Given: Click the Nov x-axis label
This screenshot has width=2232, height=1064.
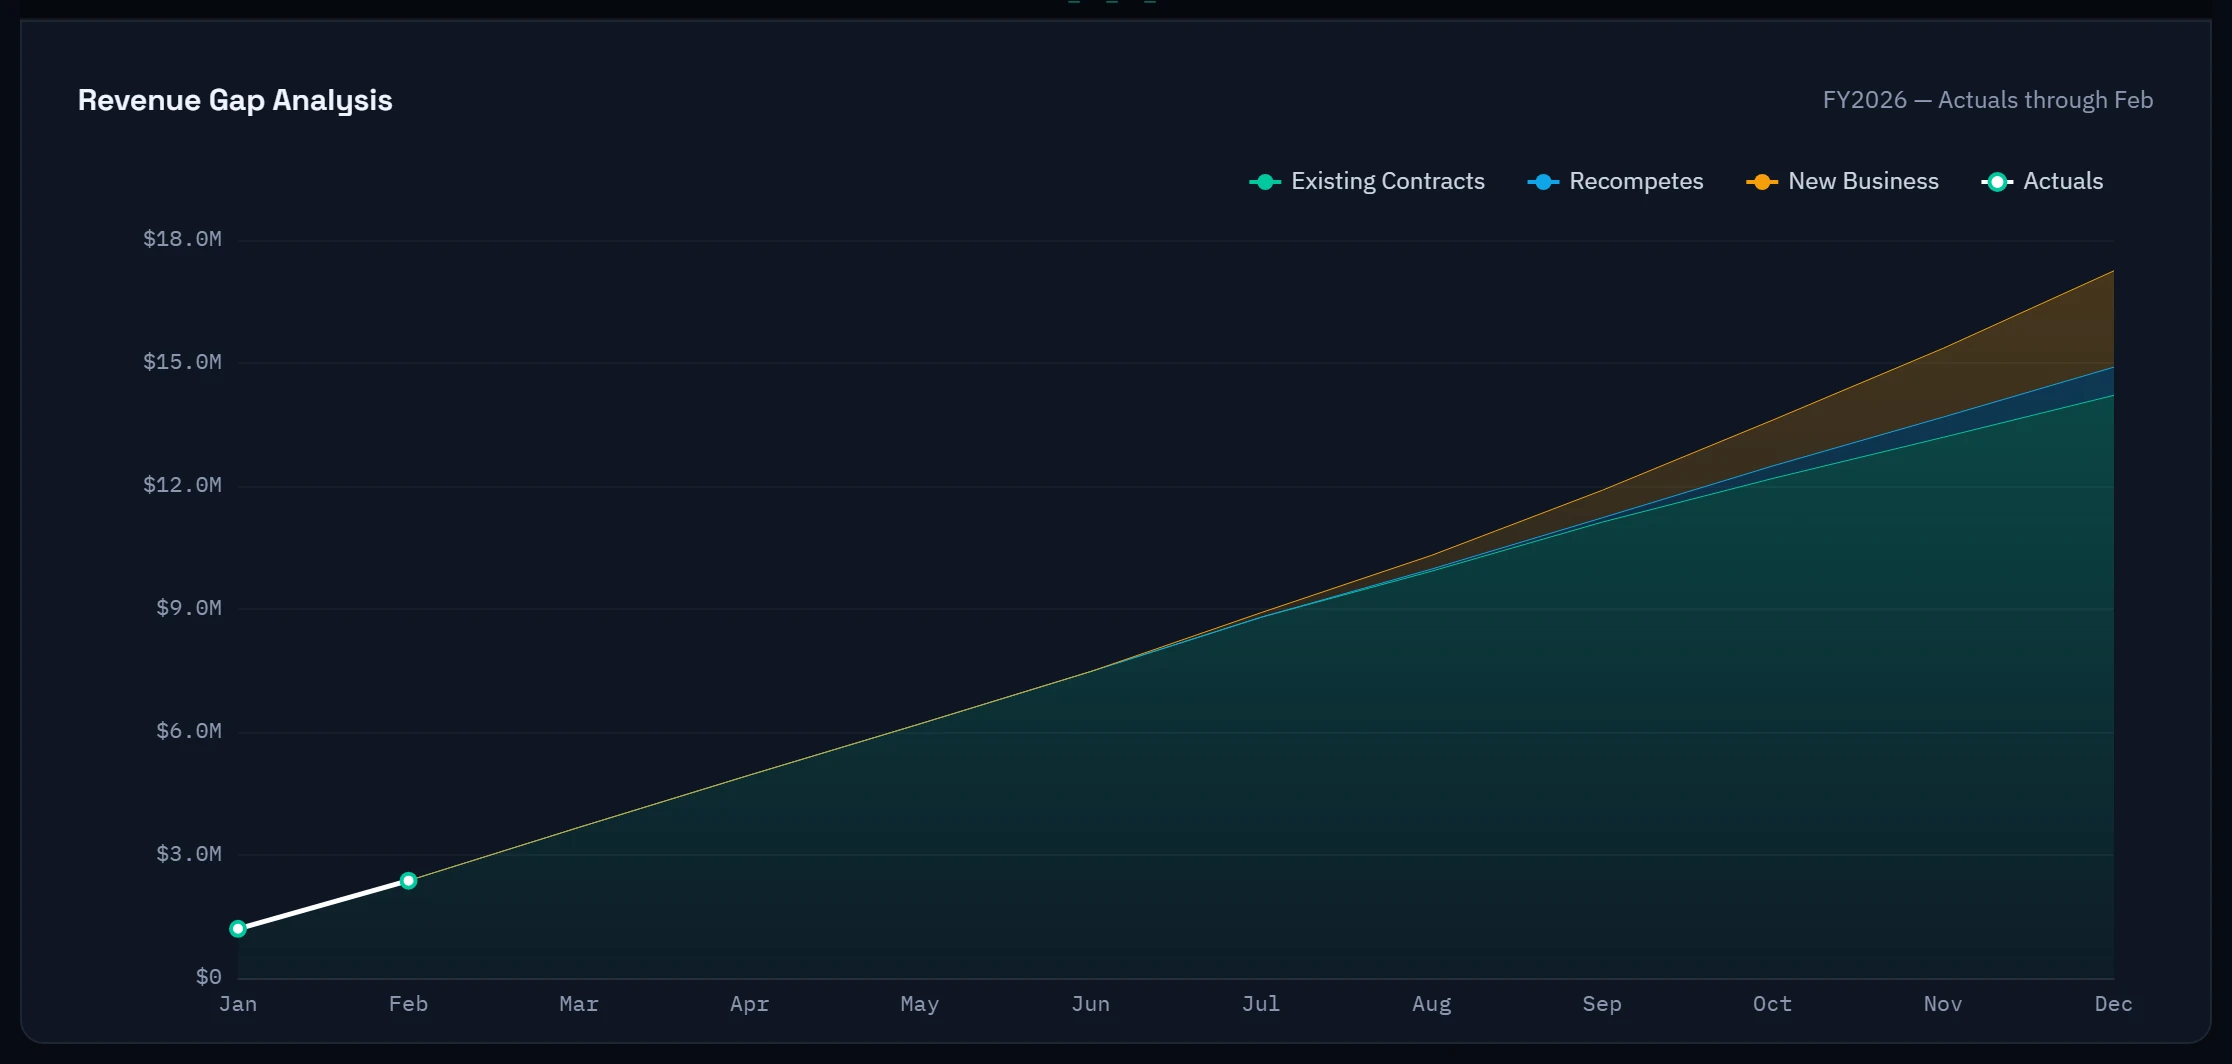Looking at the screenshot, I should tap(1943, 1004).
